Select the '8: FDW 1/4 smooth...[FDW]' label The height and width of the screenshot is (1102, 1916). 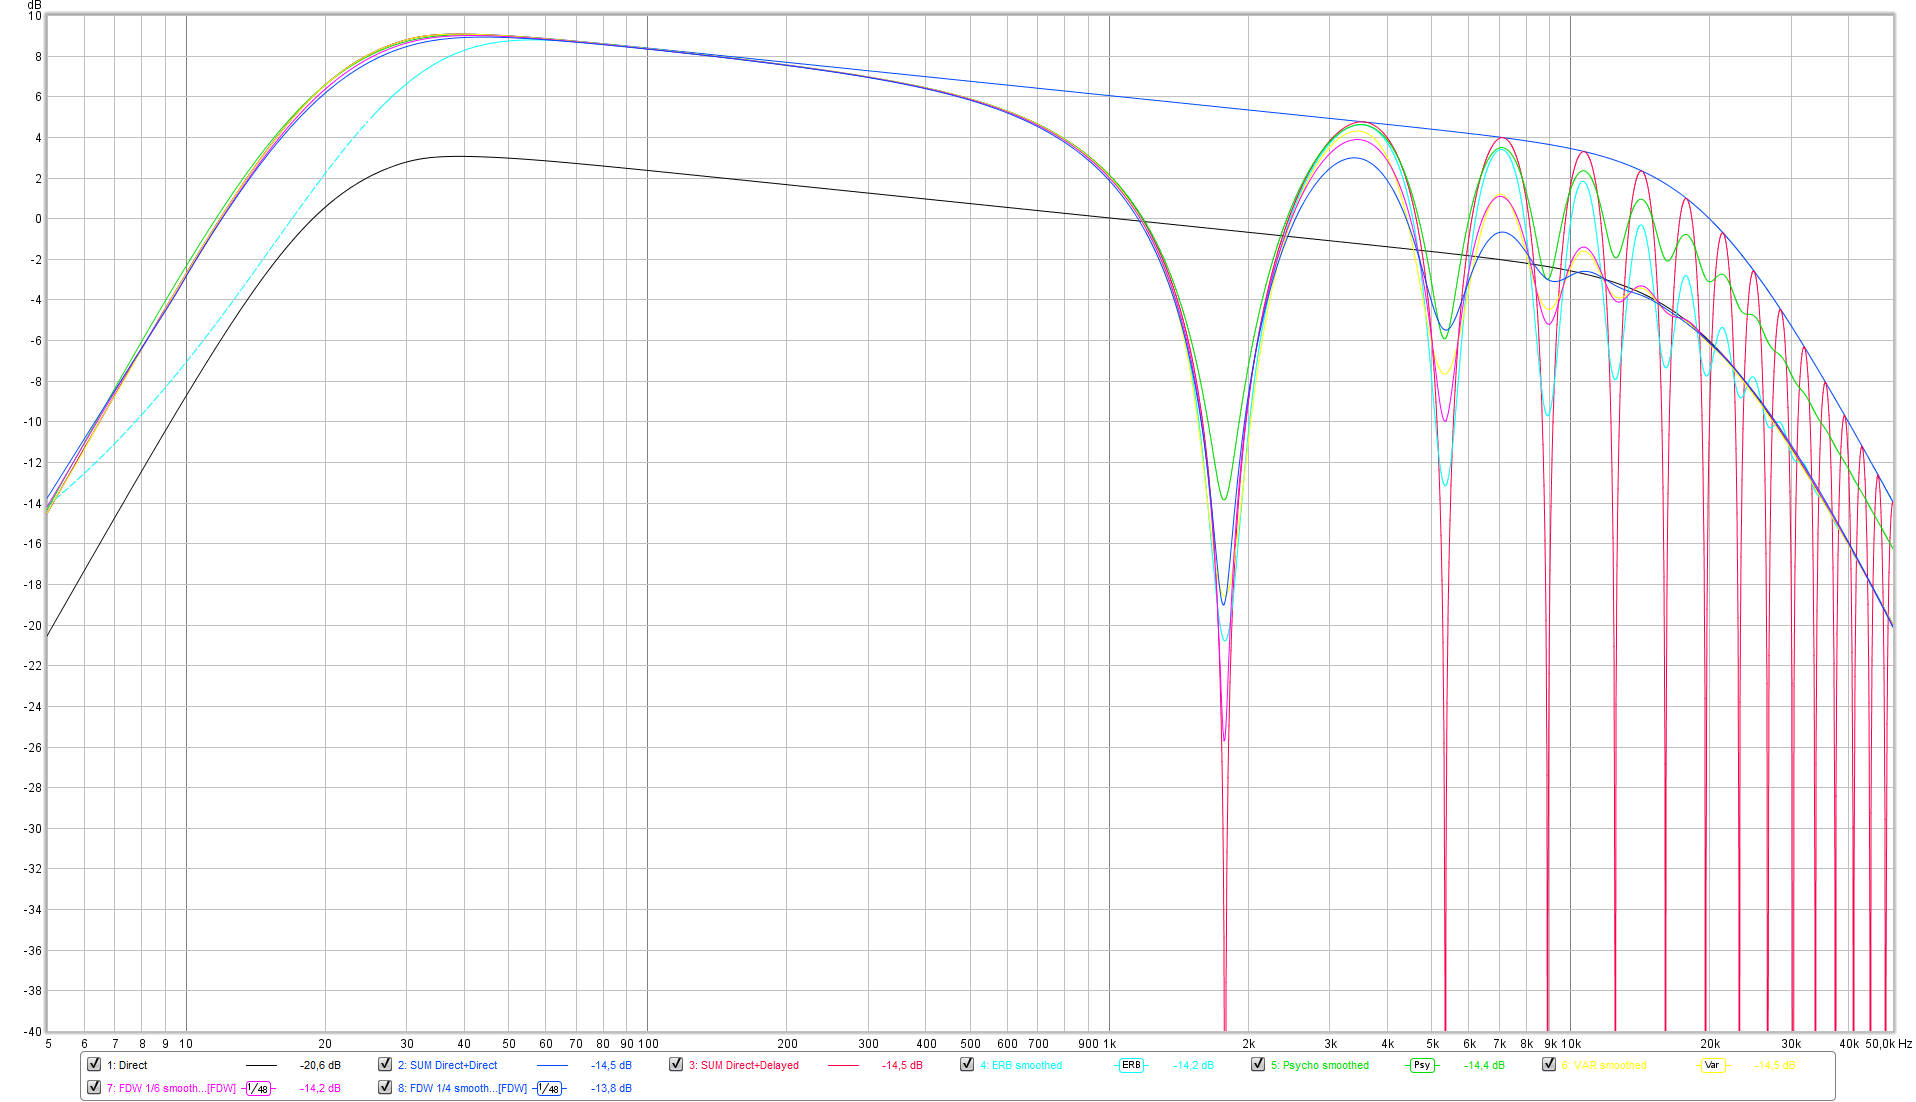tap(462, 1088)
